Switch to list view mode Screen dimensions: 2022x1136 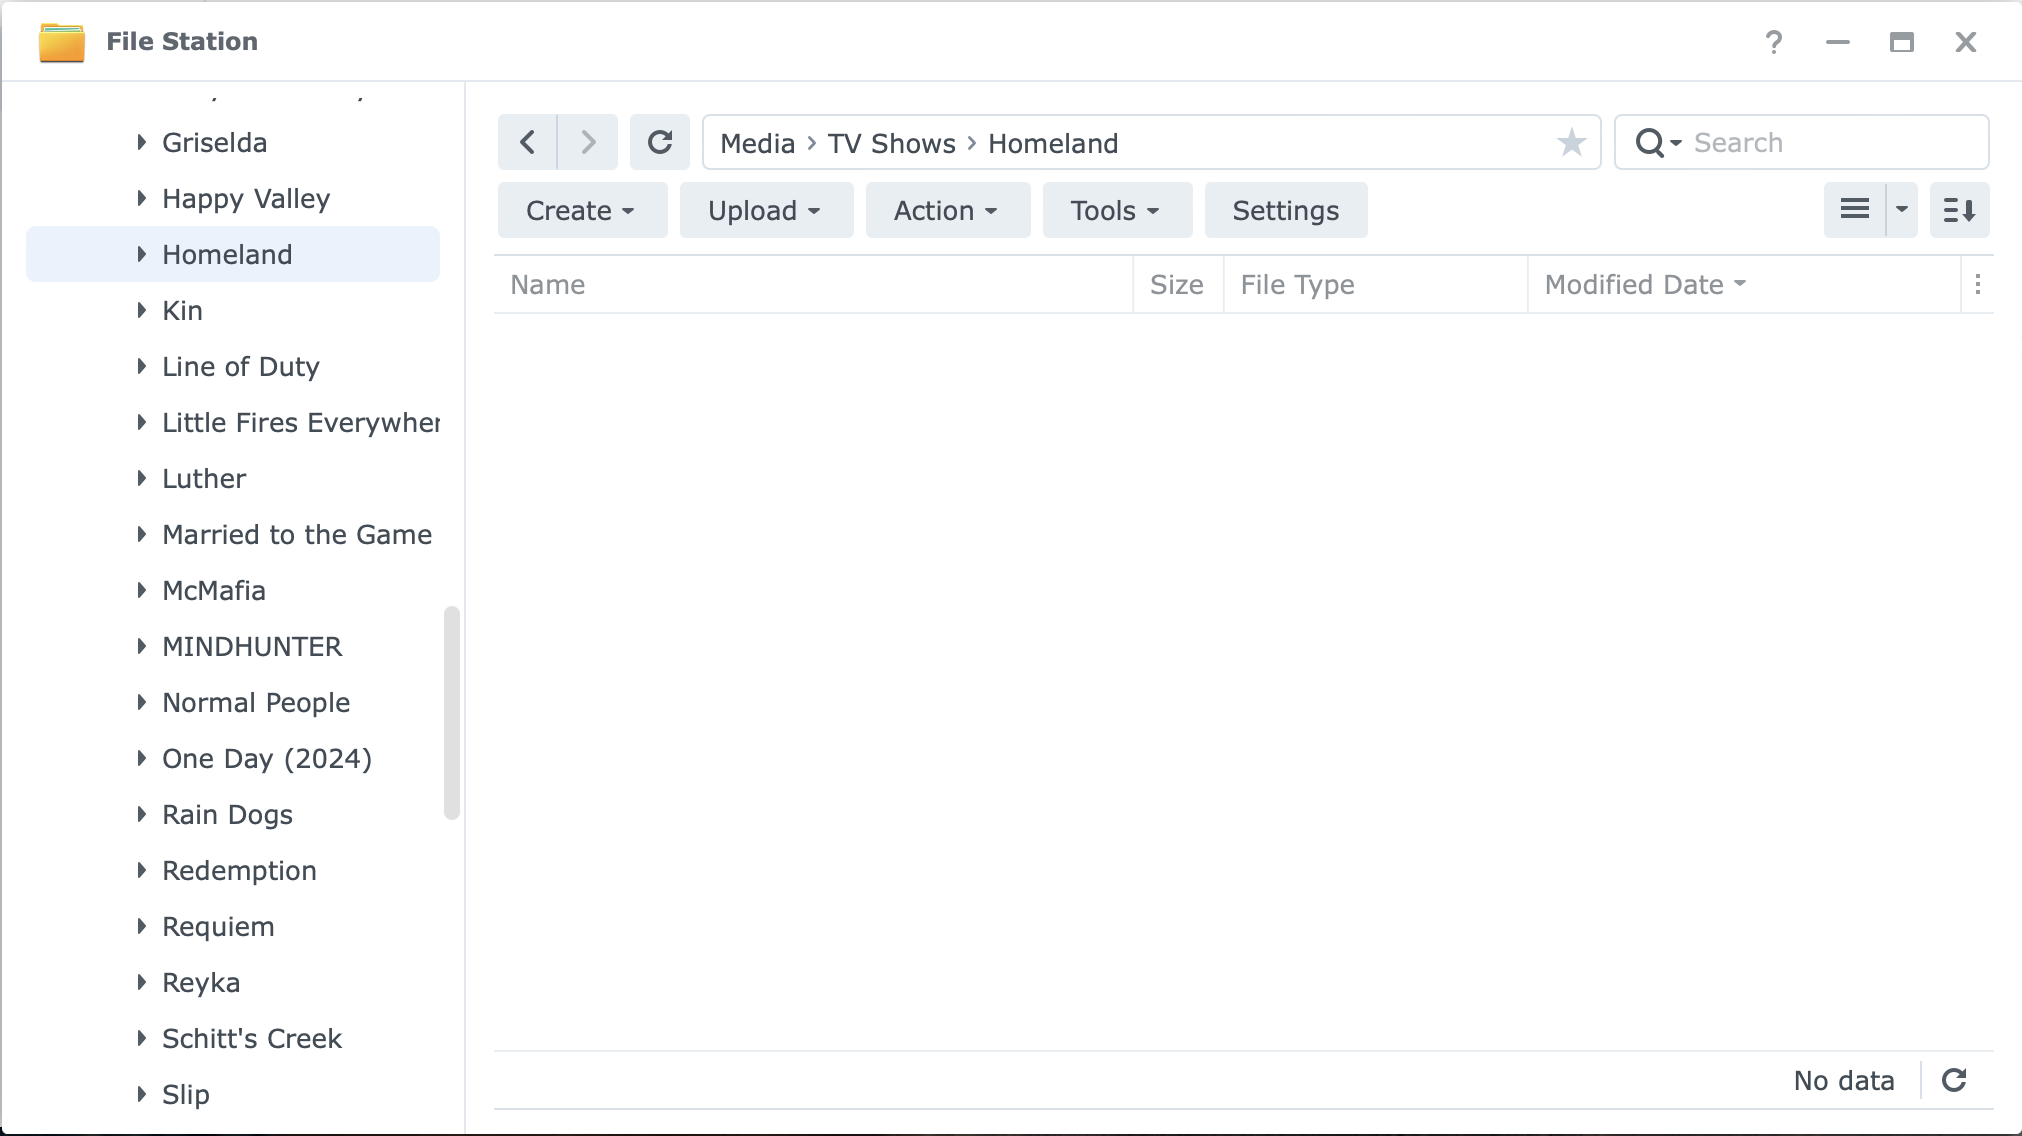click(x=1854, y=210)
